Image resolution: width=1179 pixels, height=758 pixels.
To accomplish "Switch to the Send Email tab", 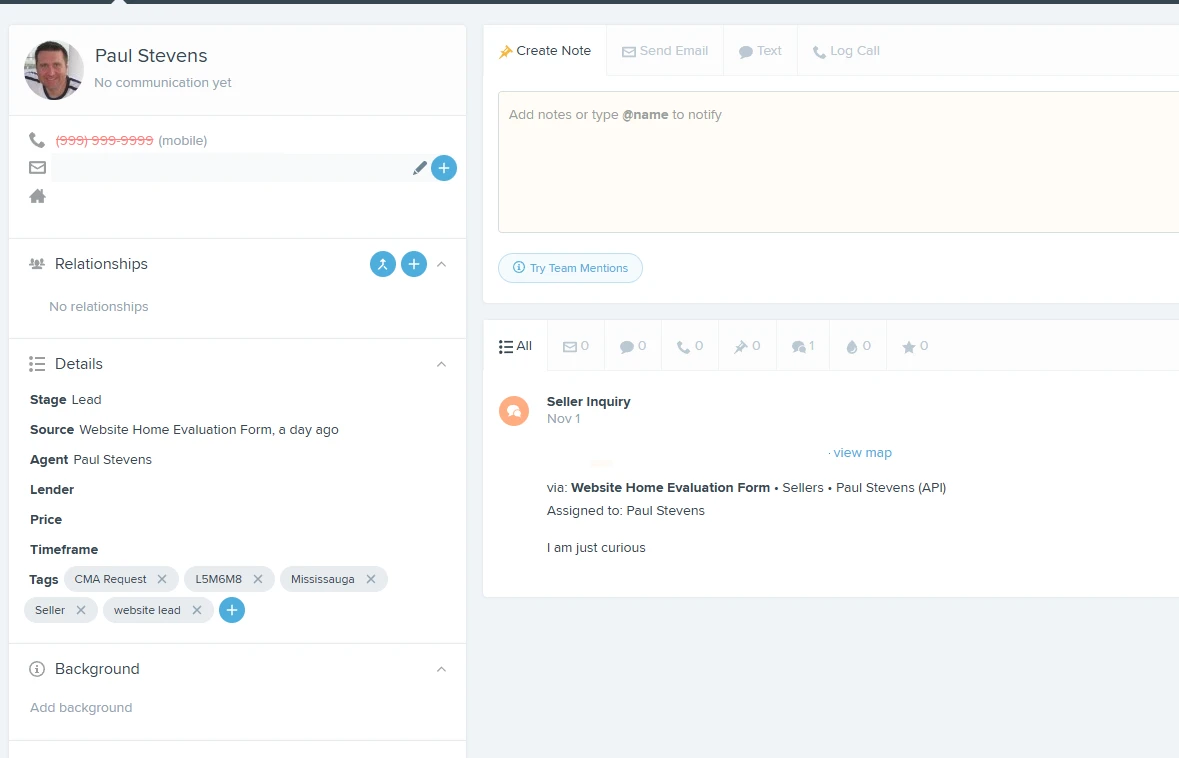I will (x=665, y=51).
